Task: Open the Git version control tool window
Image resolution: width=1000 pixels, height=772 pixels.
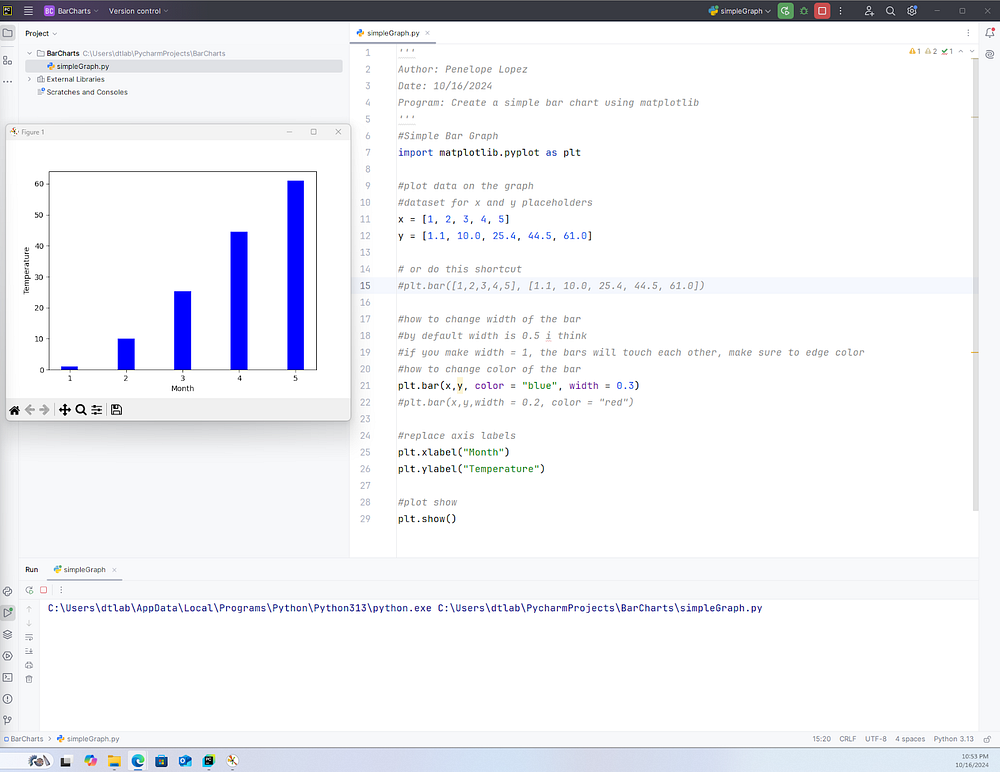Action: [x=8, y=720]
